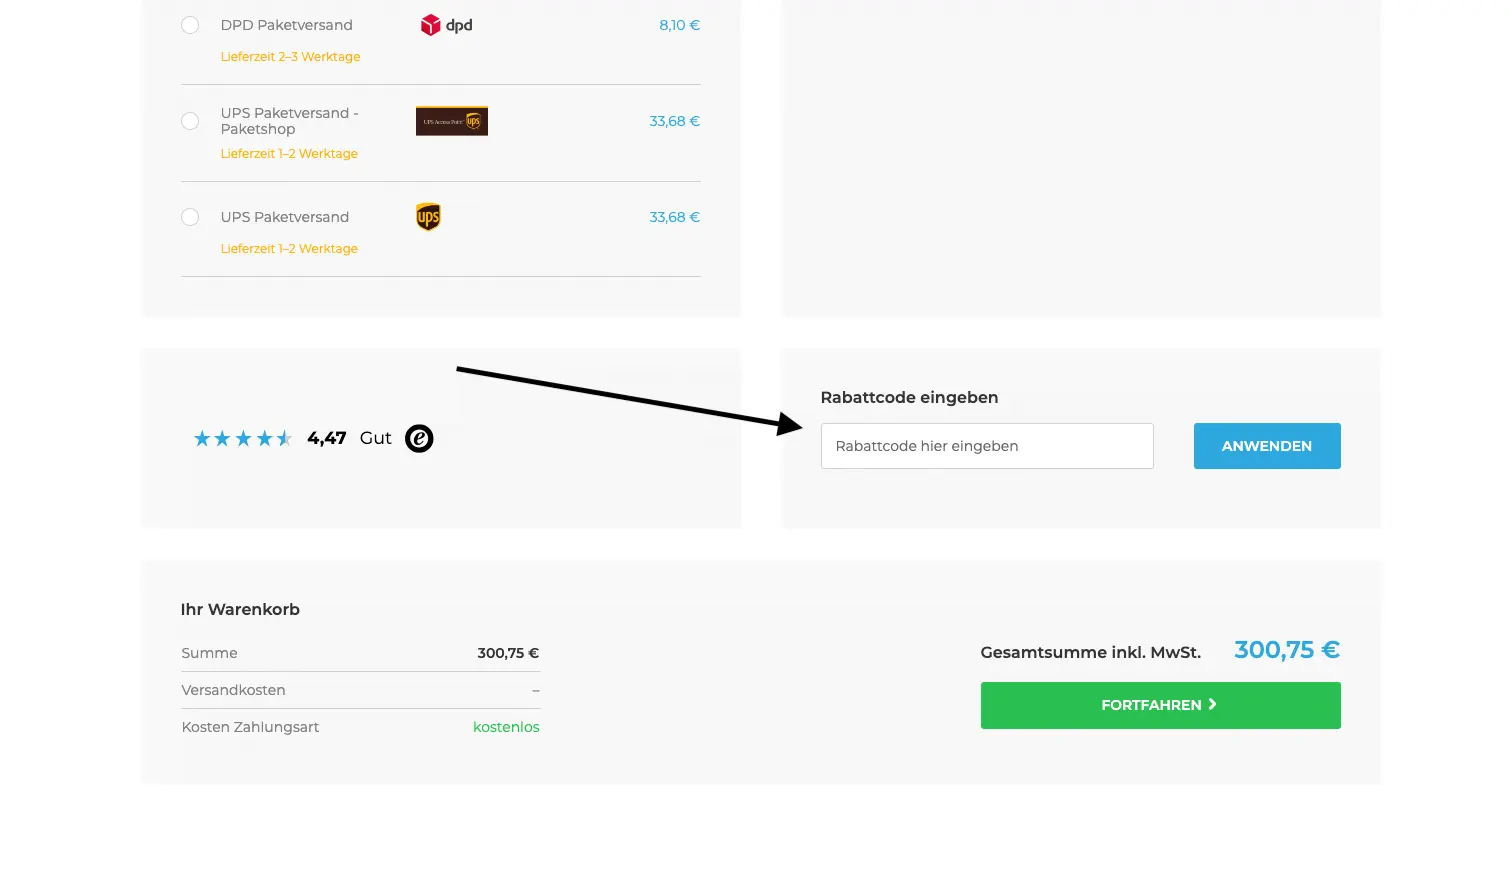Click the 8,10 € price for DPD
Image resolution: width=1511 pixels, height=885 pixels.
coord(679,25)
